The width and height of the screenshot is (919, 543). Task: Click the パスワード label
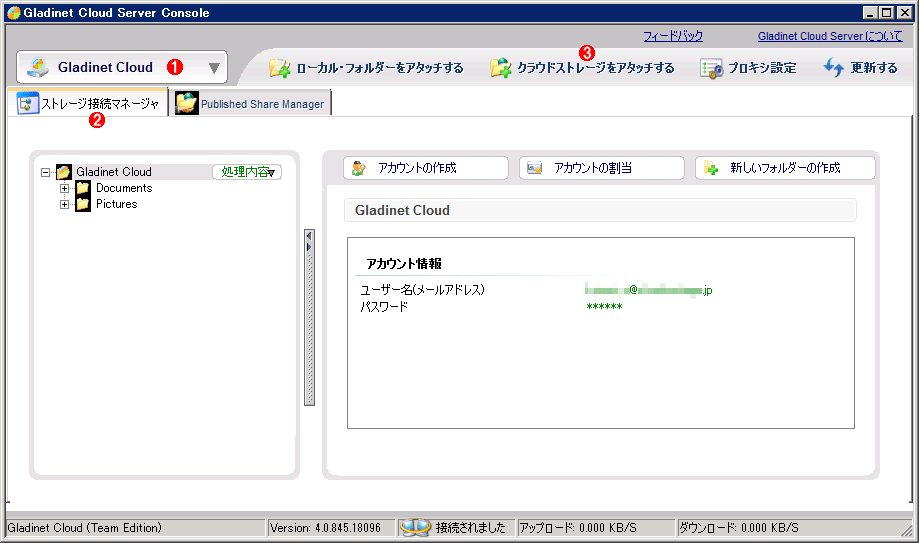[383, 307]
